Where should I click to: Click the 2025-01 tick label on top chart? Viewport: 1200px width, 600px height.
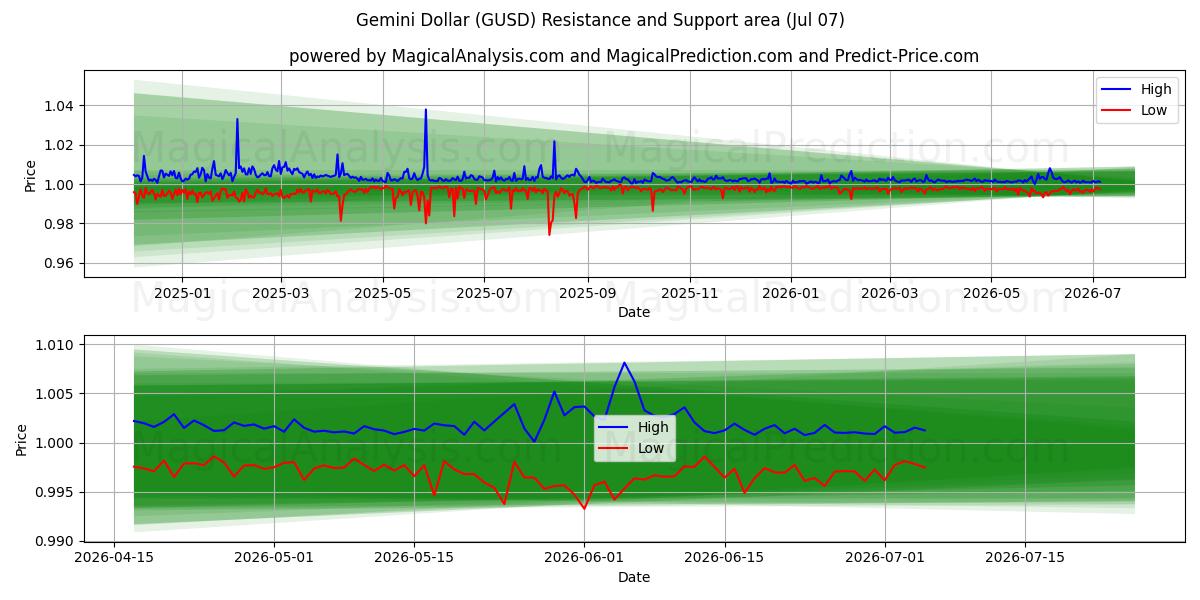coord(181,294)
